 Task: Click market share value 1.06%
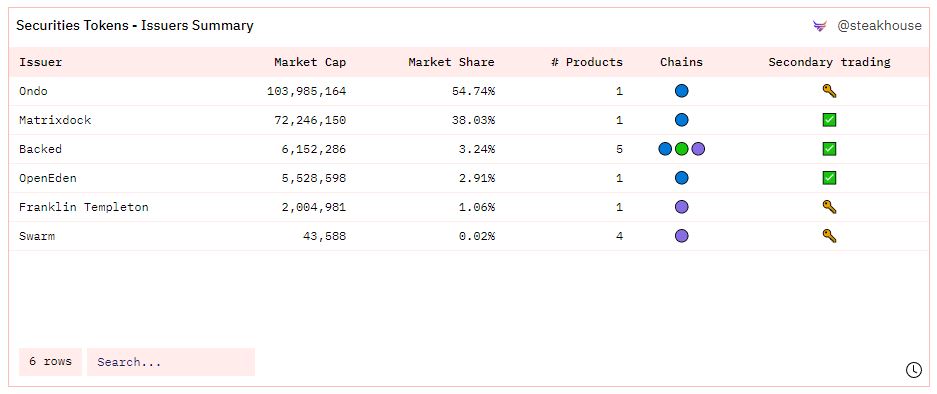477,207
